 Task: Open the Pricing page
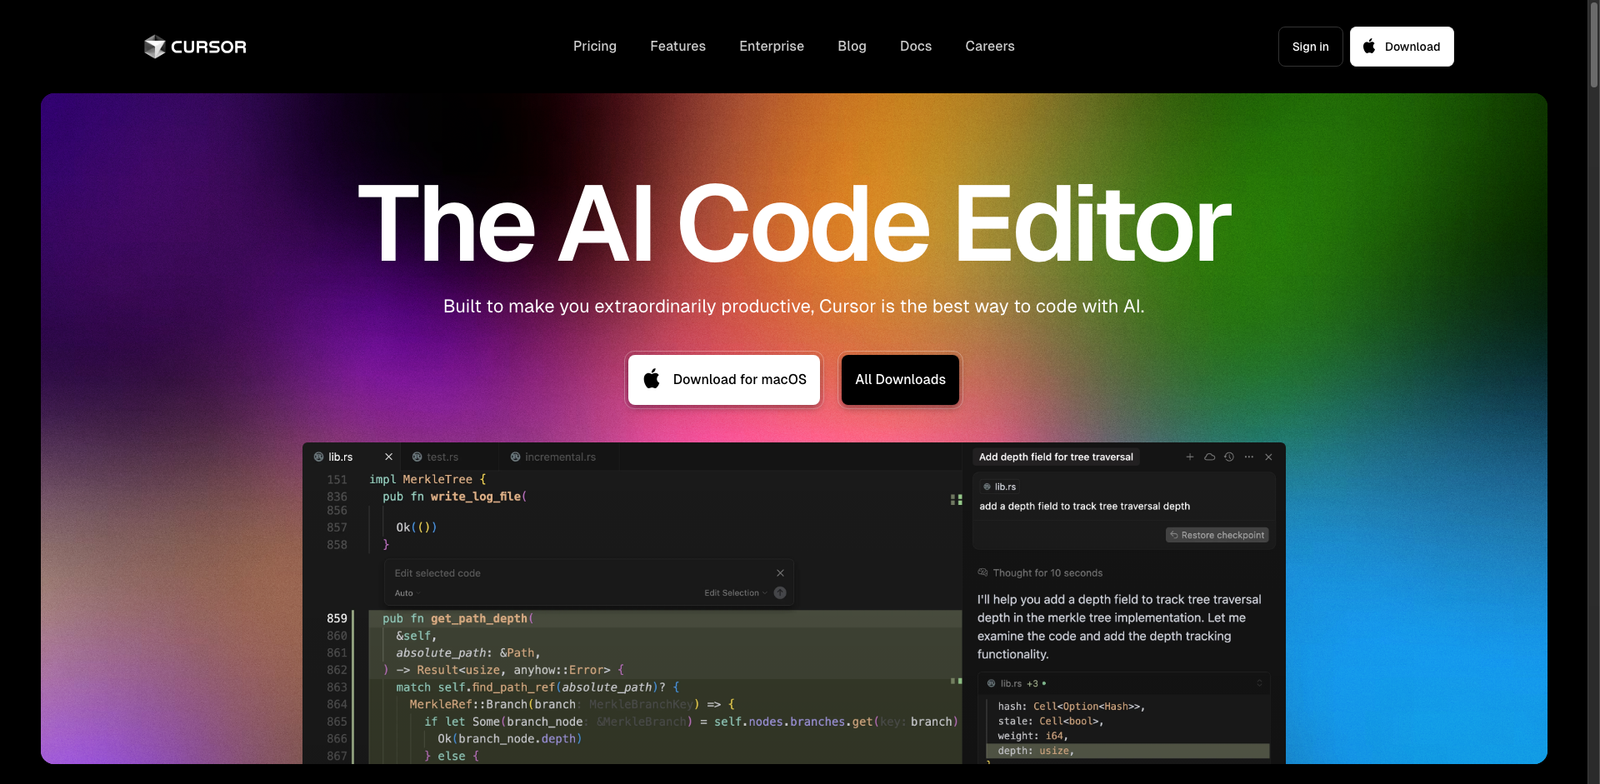click(x=595, y=46)
